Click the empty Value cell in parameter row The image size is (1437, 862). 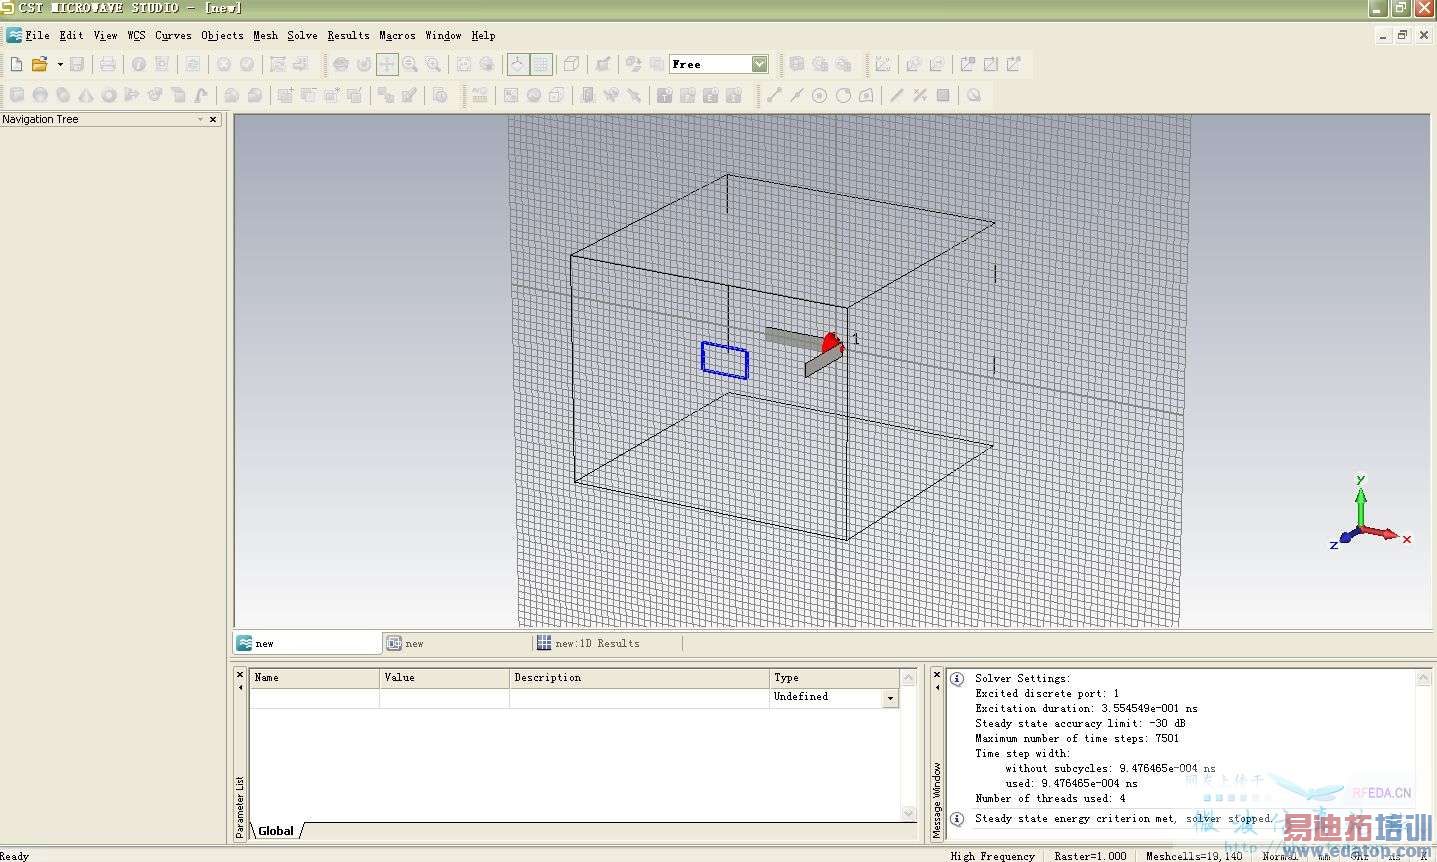(x=444, y=697)
